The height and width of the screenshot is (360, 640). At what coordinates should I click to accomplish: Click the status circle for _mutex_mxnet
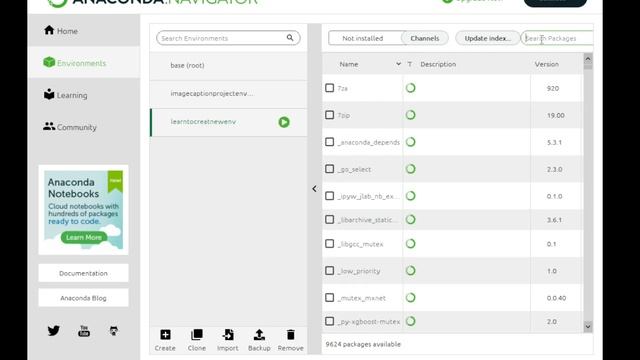411,298
